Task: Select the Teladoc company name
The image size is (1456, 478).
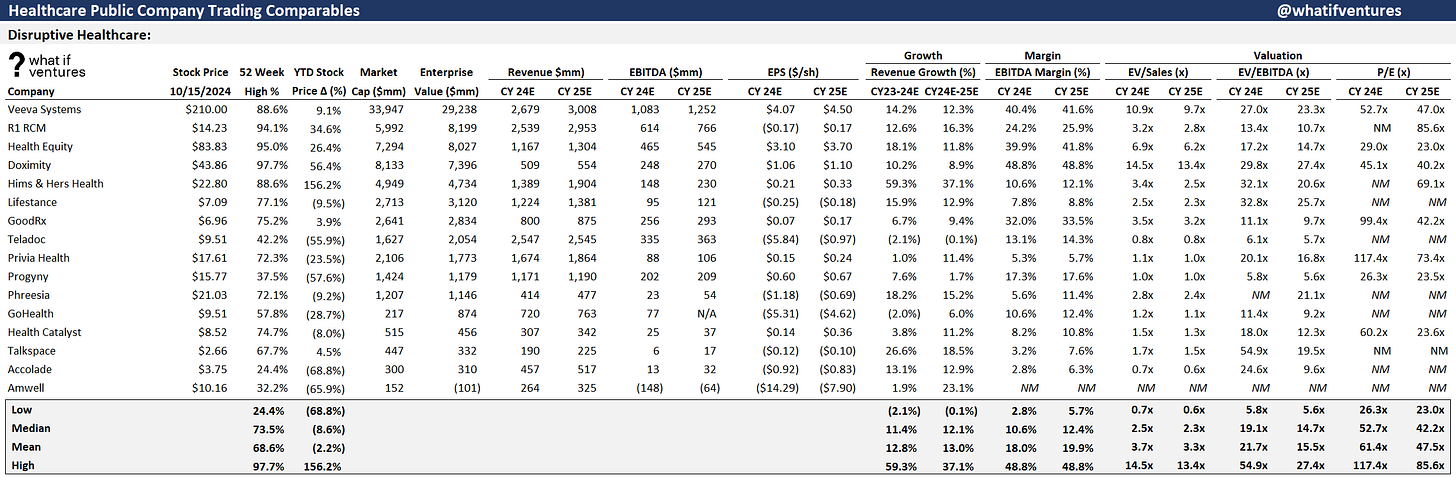Action: pos(29,240)
